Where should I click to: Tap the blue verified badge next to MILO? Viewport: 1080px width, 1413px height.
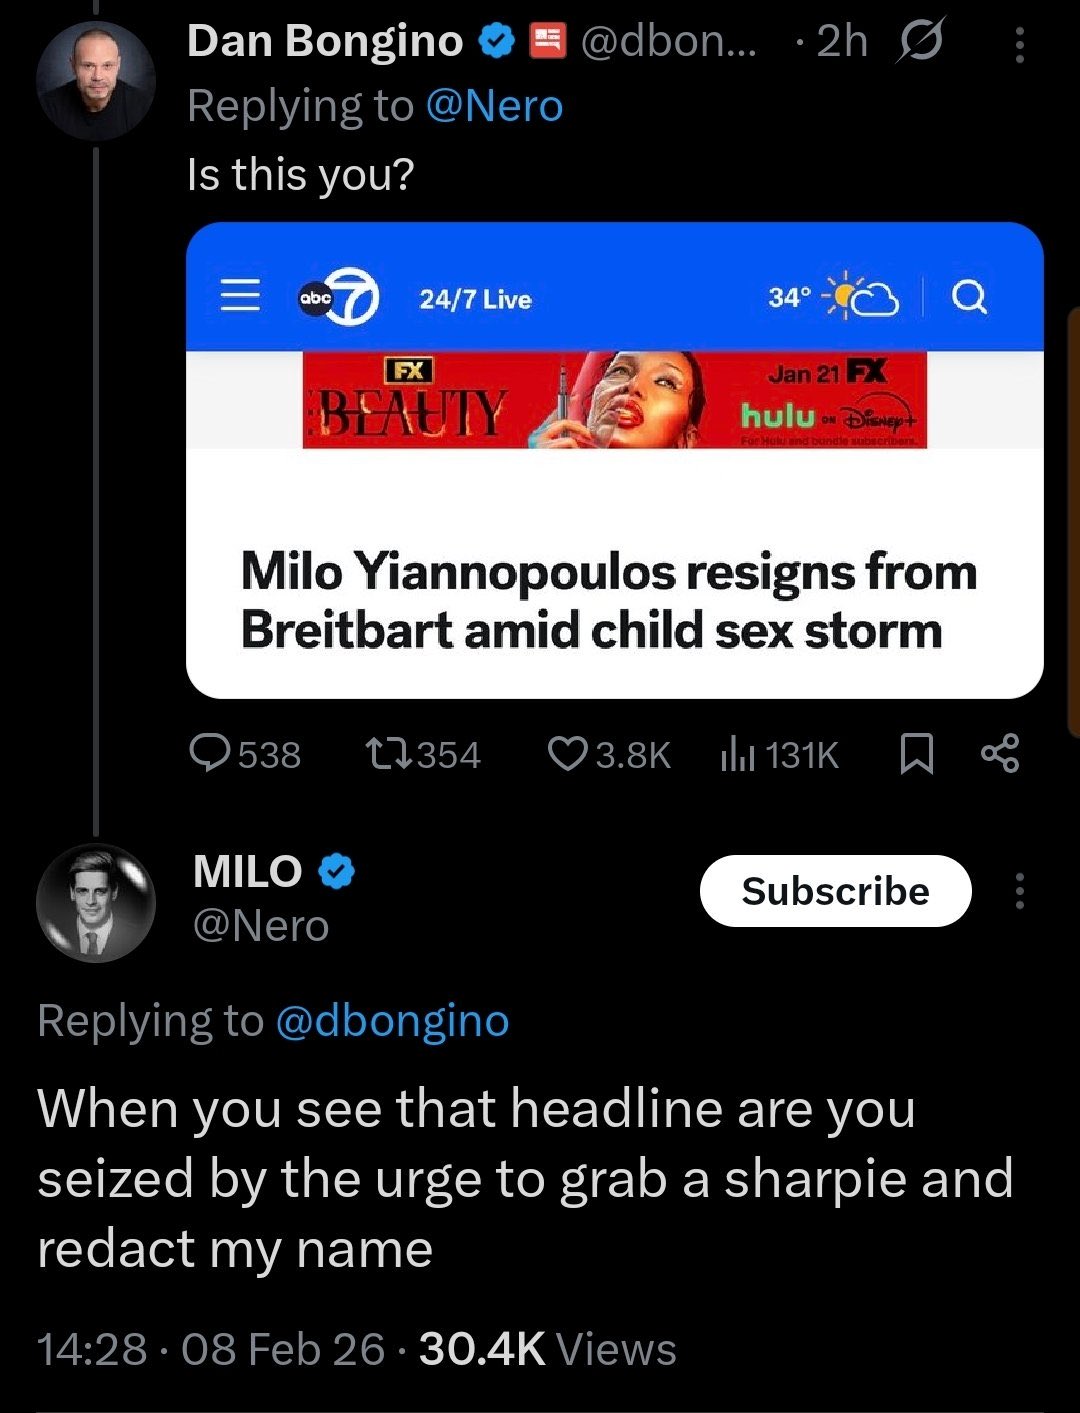pos(337,872)
